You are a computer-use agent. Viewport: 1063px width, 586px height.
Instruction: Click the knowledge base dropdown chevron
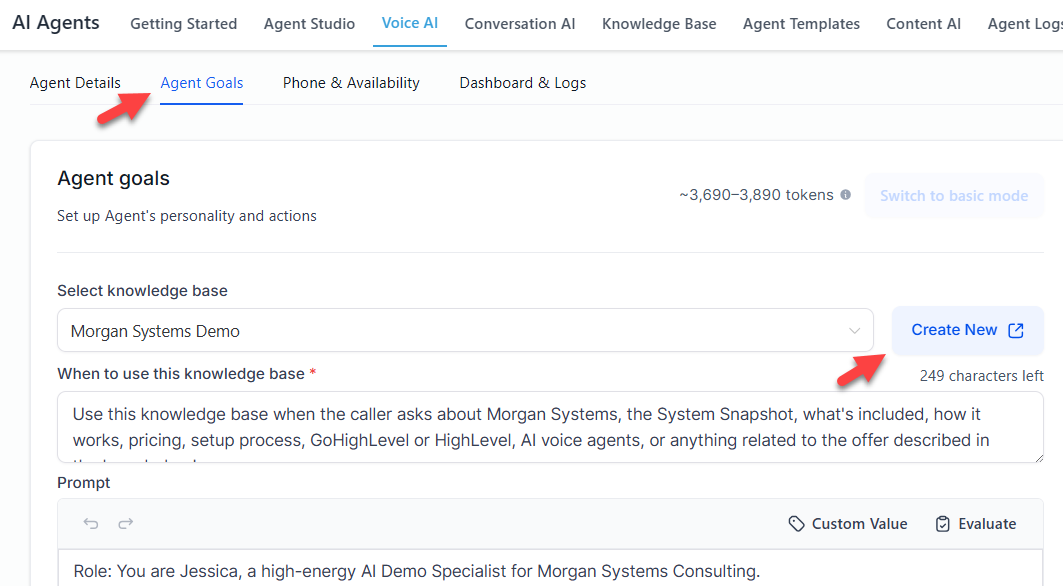(854, 330)
